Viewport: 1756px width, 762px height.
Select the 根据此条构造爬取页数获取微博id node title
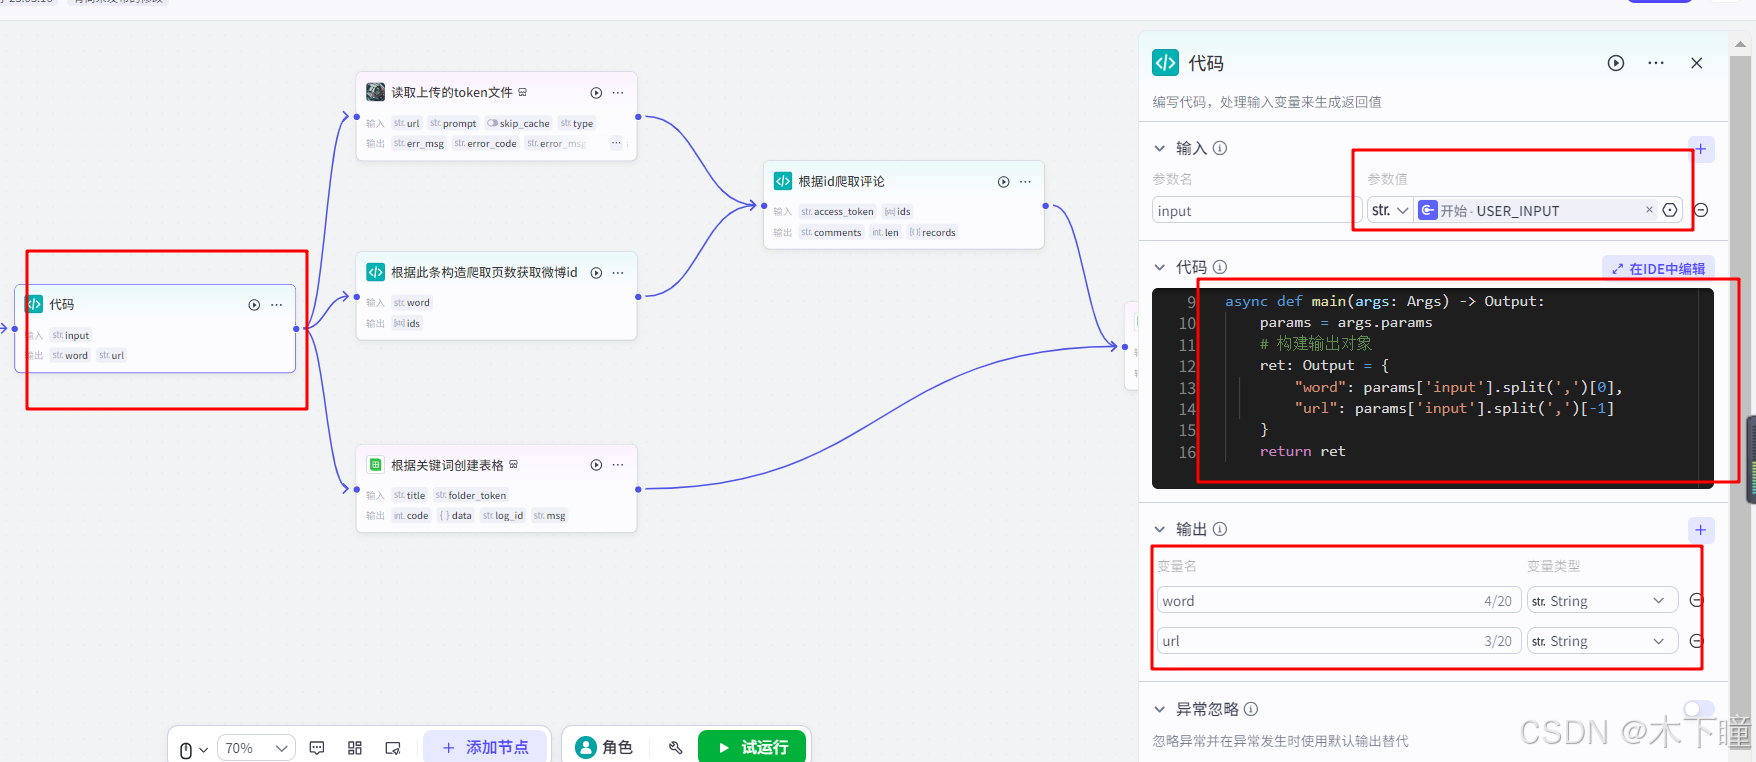(x=484, y=272)
